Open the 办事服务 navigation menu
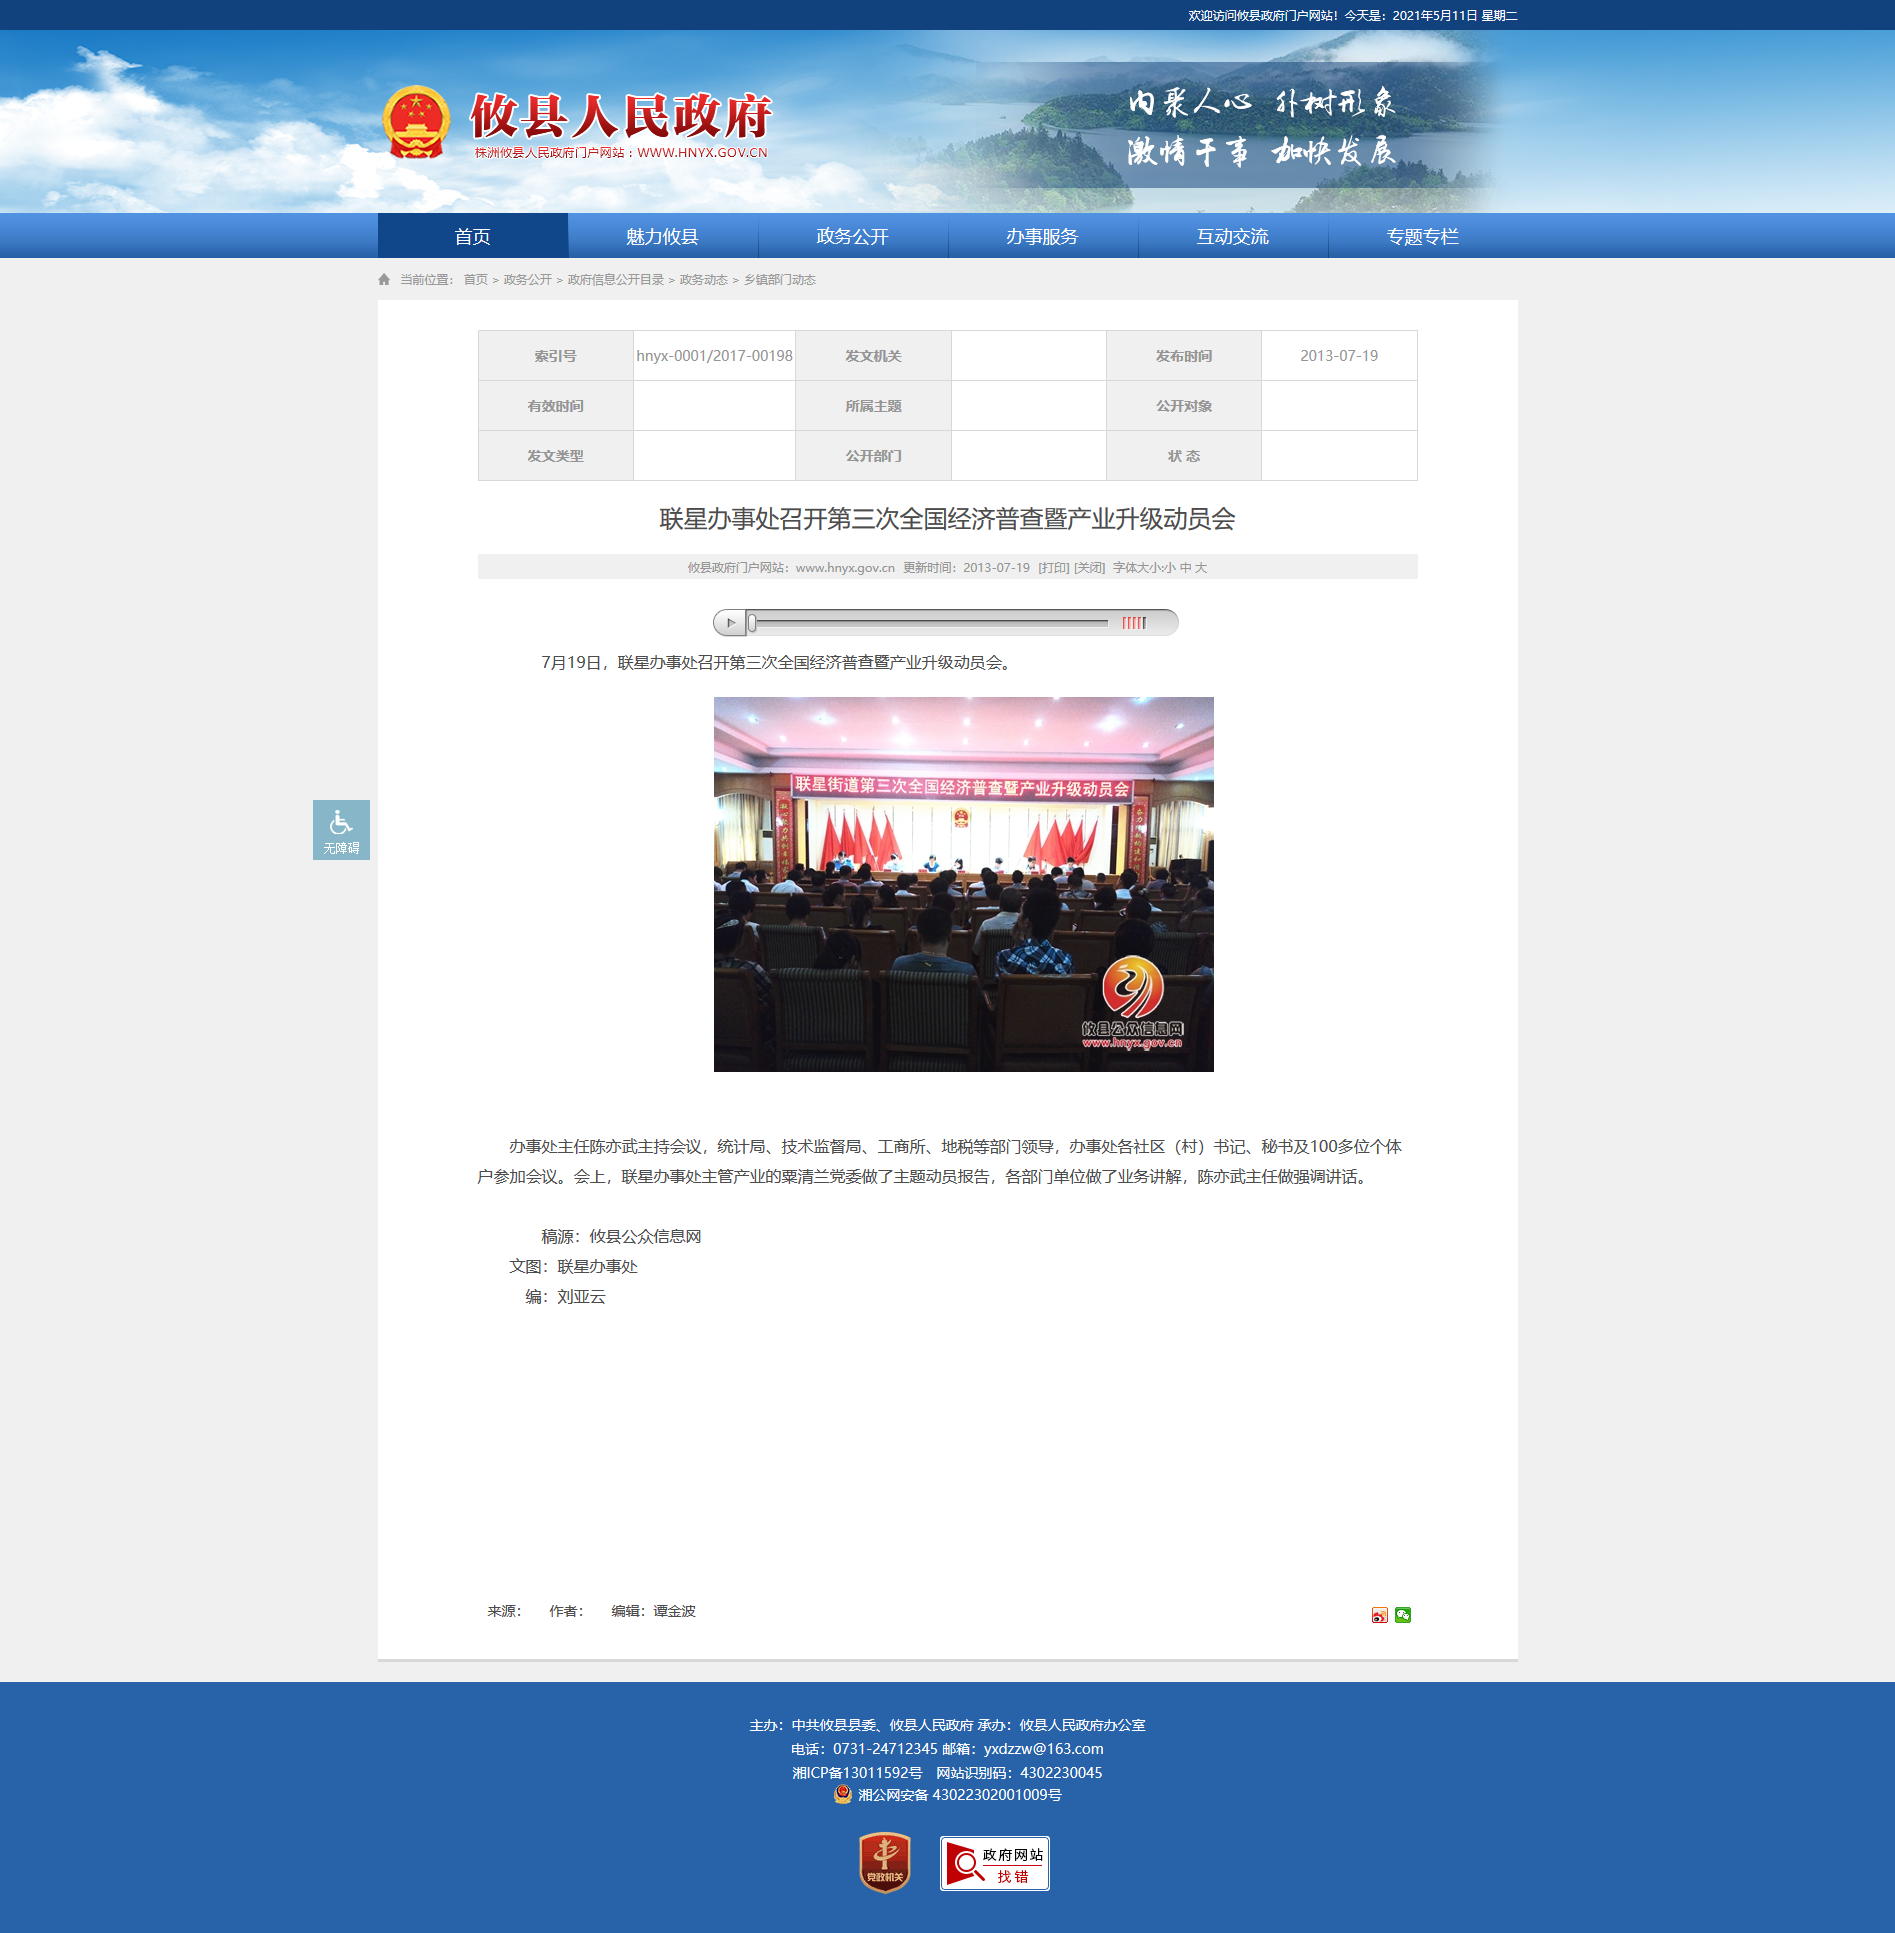 [x=1042, y=236]
